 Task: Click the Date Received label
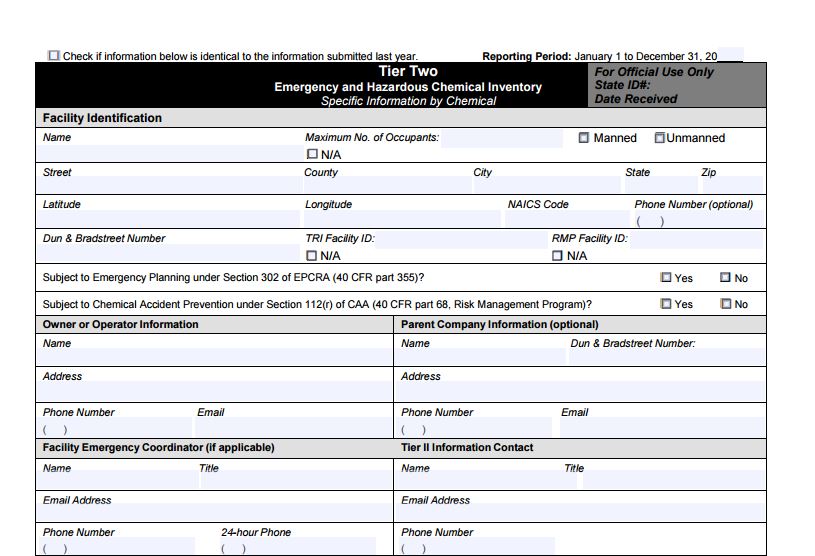tap(636, 99)
